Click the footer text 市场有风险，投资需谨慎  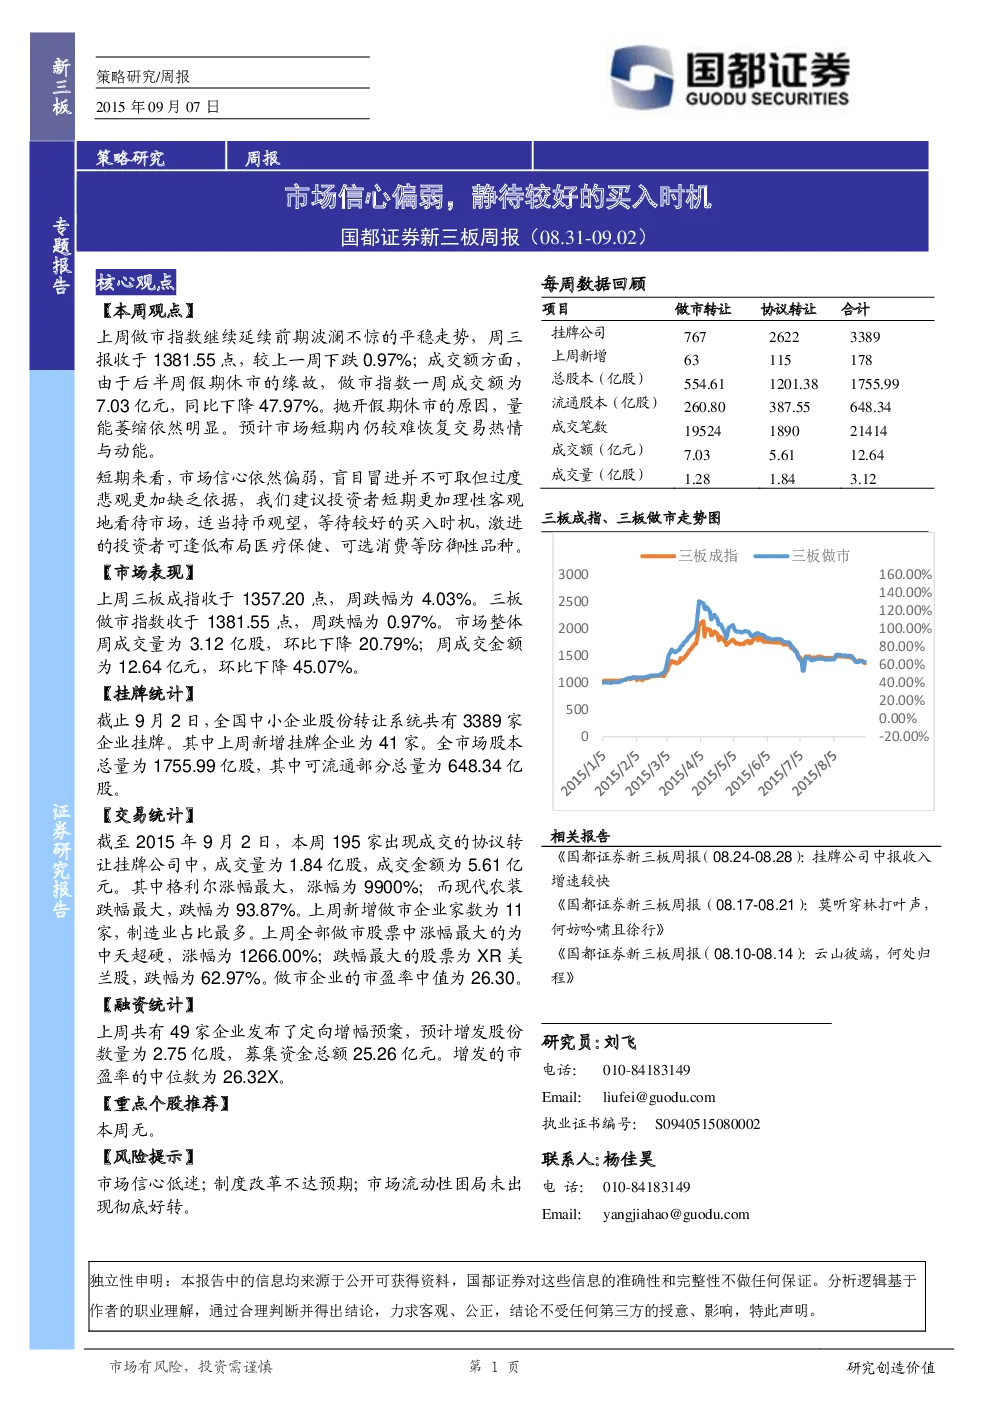(x=190, y=1366)
